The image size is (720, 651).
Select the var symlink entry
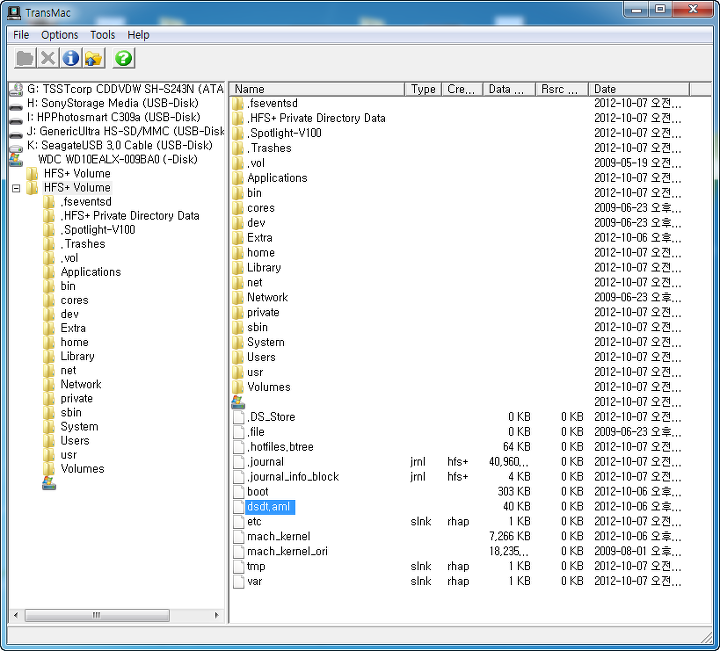254,581
